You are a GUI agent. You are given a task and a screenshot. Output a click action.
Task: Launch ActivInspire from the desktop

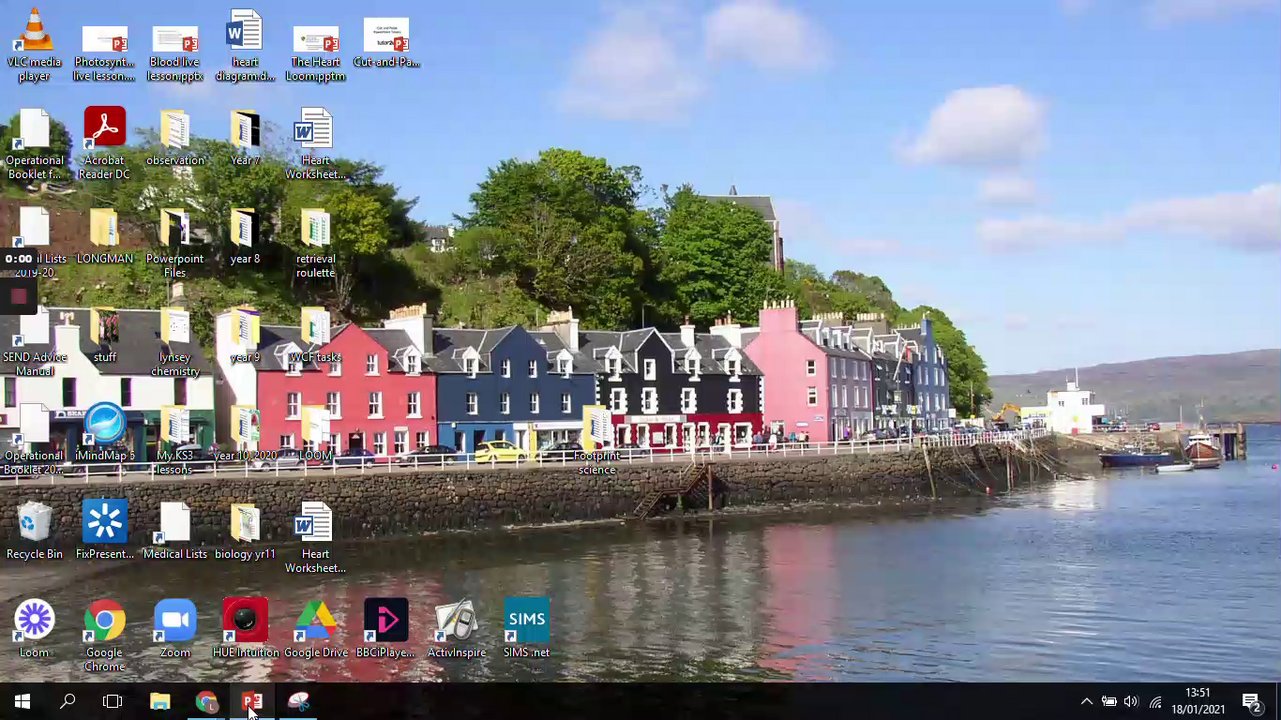[x=456, y=622]
